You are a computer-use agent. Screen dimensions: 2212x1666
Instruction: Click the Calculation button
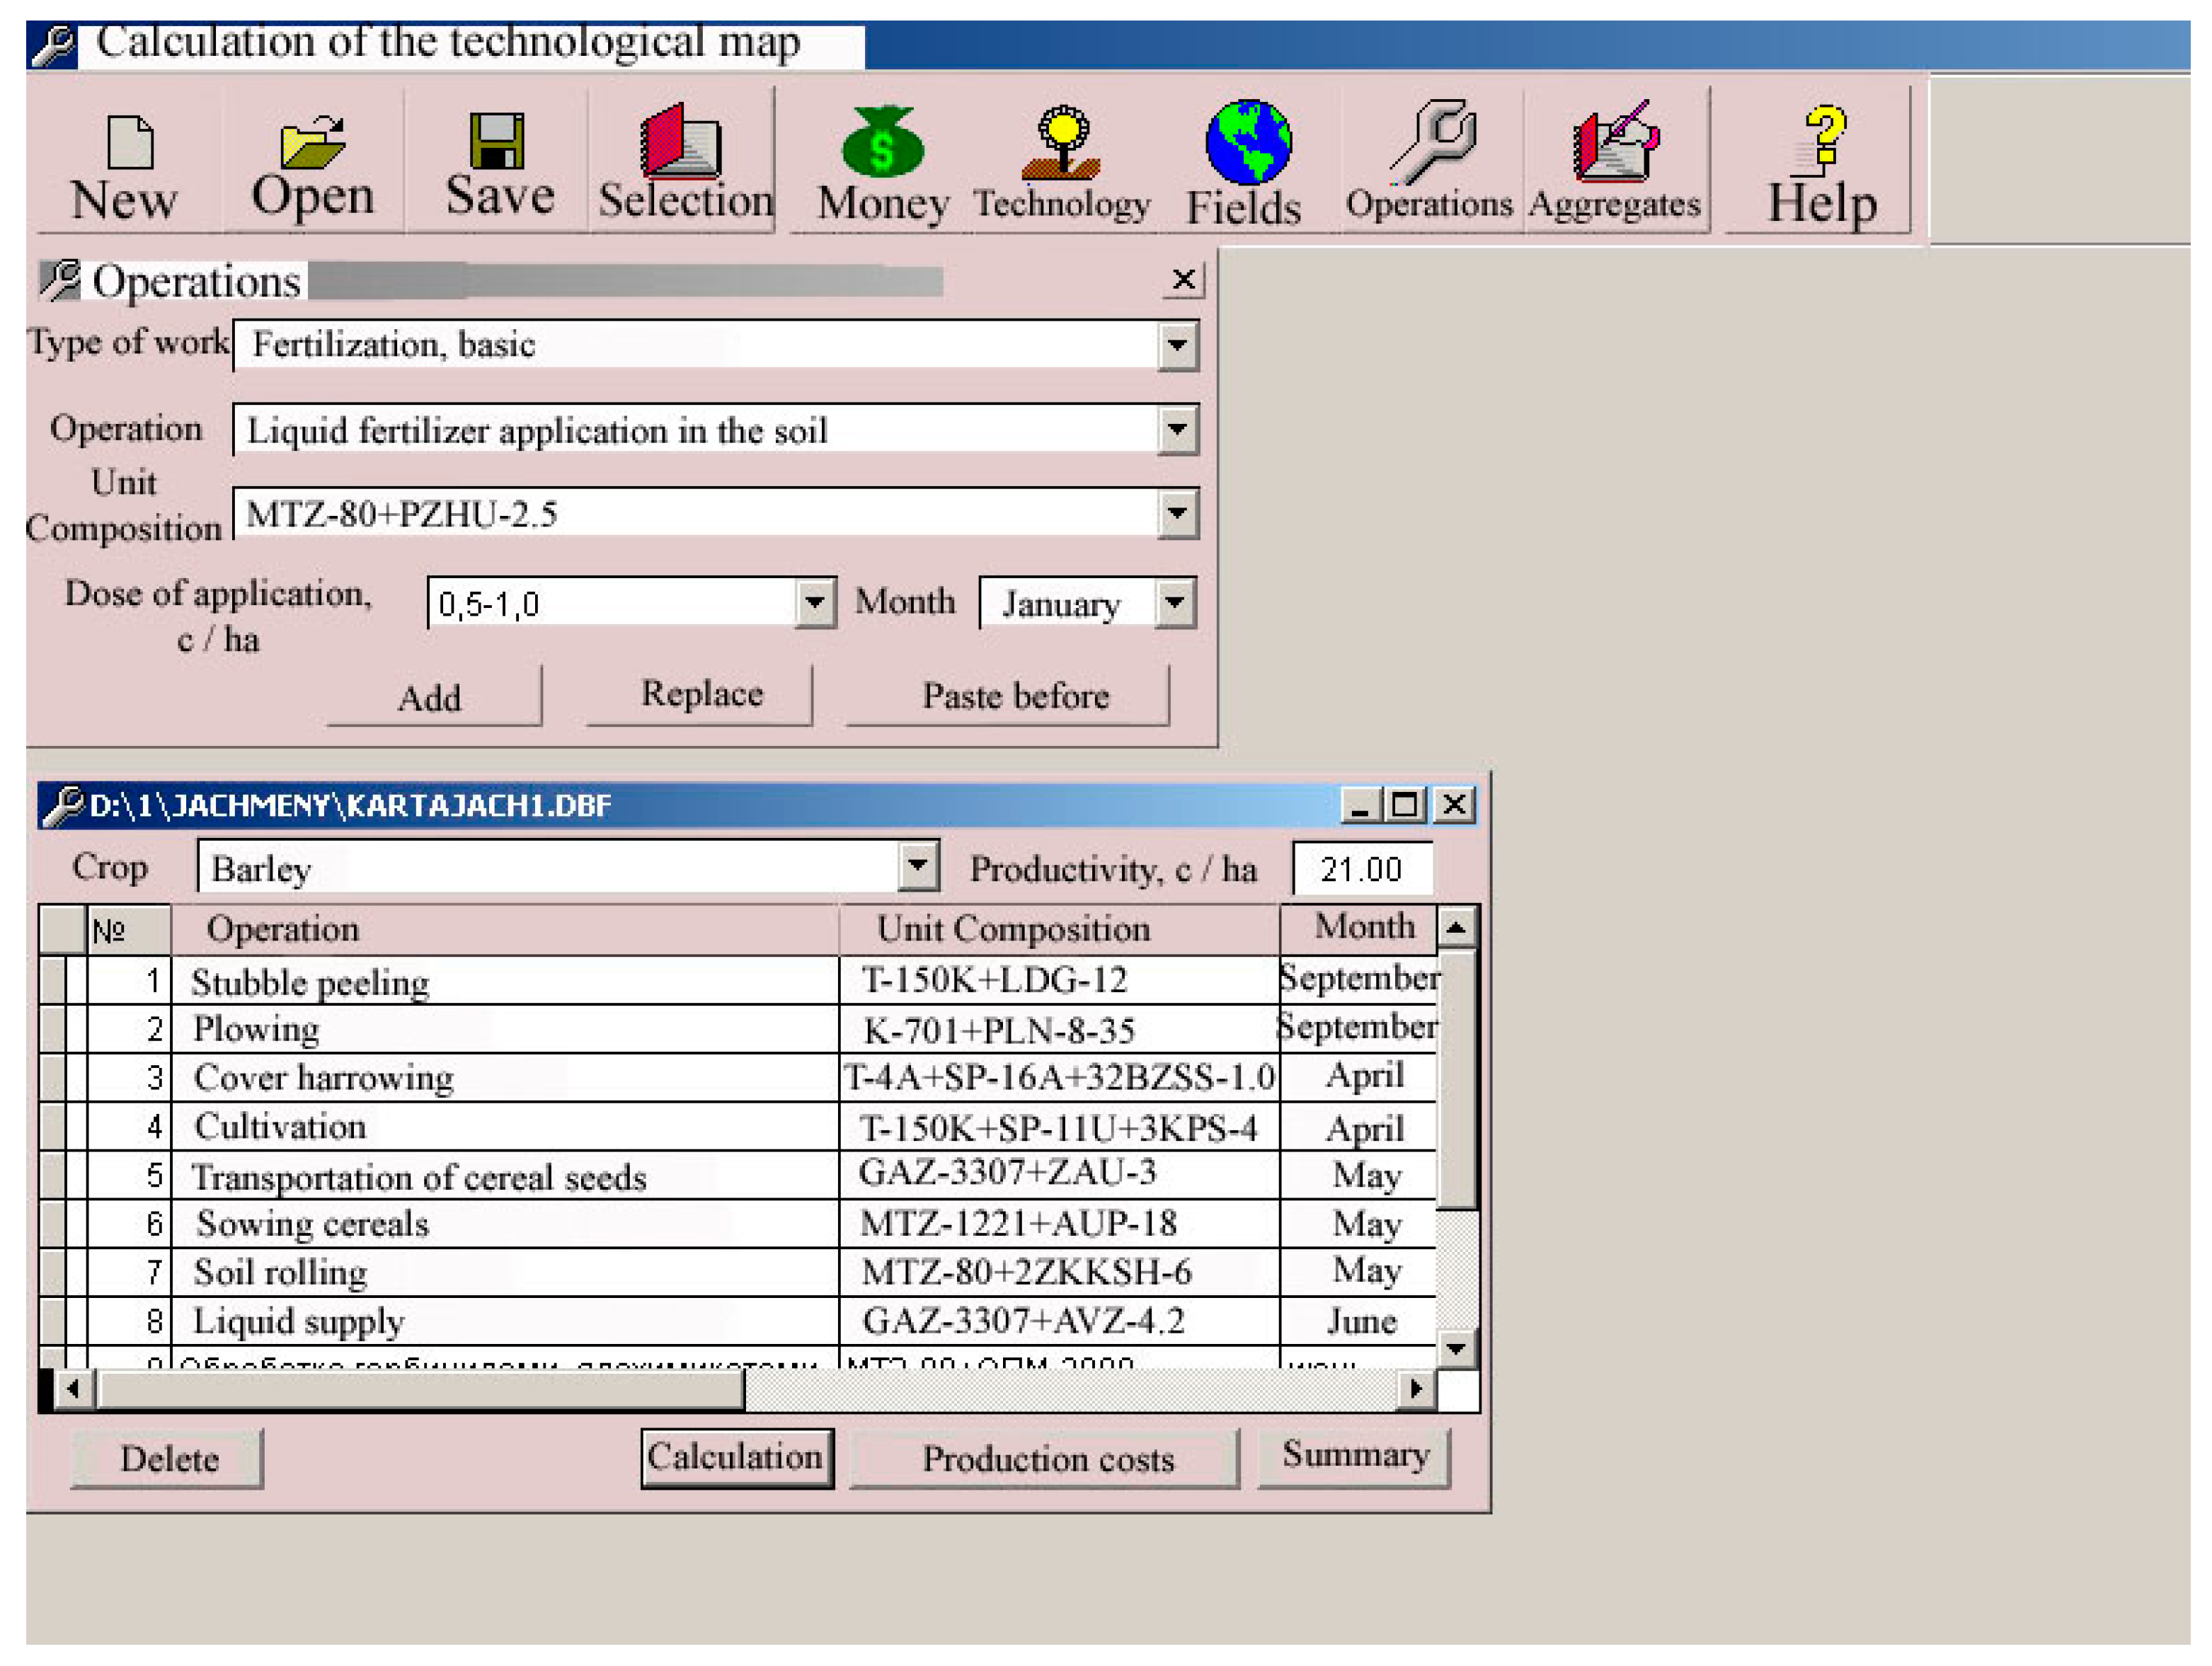pos(737,1458)
